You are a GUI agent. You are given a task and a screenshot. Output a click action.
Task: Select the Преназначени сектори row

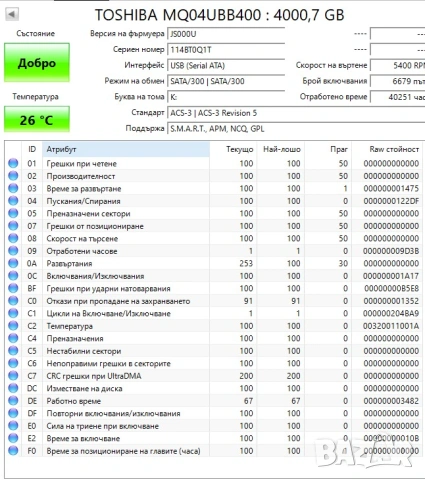pyautogui.click(x=214, y=213)
